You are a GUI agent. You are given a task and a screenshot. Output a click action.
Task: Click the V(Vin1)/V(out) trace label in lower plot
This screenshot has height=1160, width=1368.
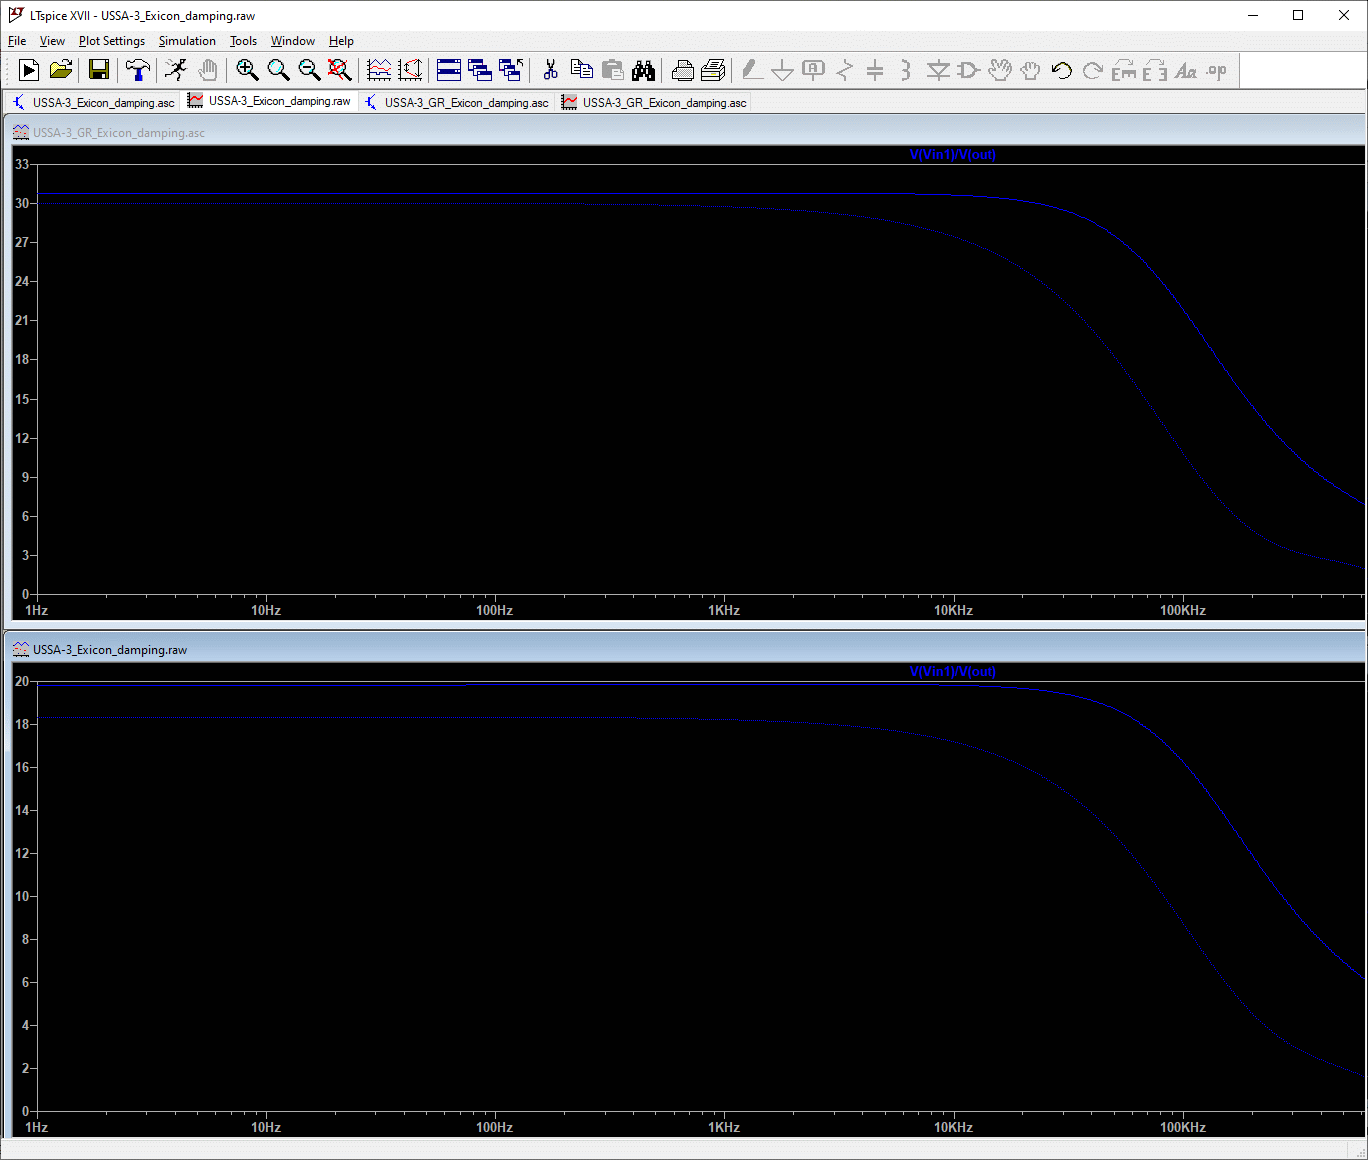[x=953, y=672]
